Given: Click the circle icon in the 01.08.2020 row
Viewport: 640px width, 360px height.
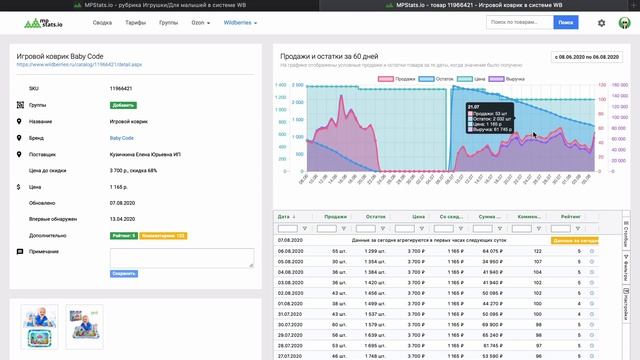Looking at the screenshot, I should coord(592,304).
